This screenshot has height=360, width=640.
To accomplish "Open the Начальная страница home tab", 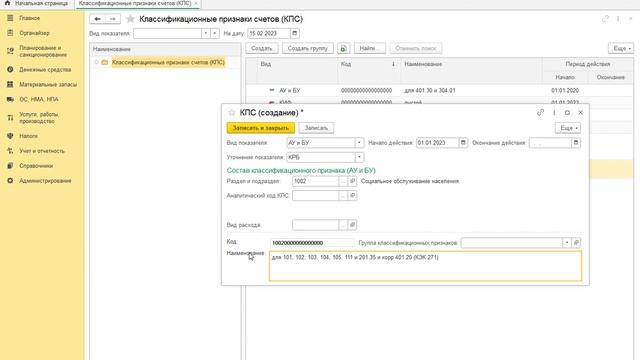I will 36,3.
